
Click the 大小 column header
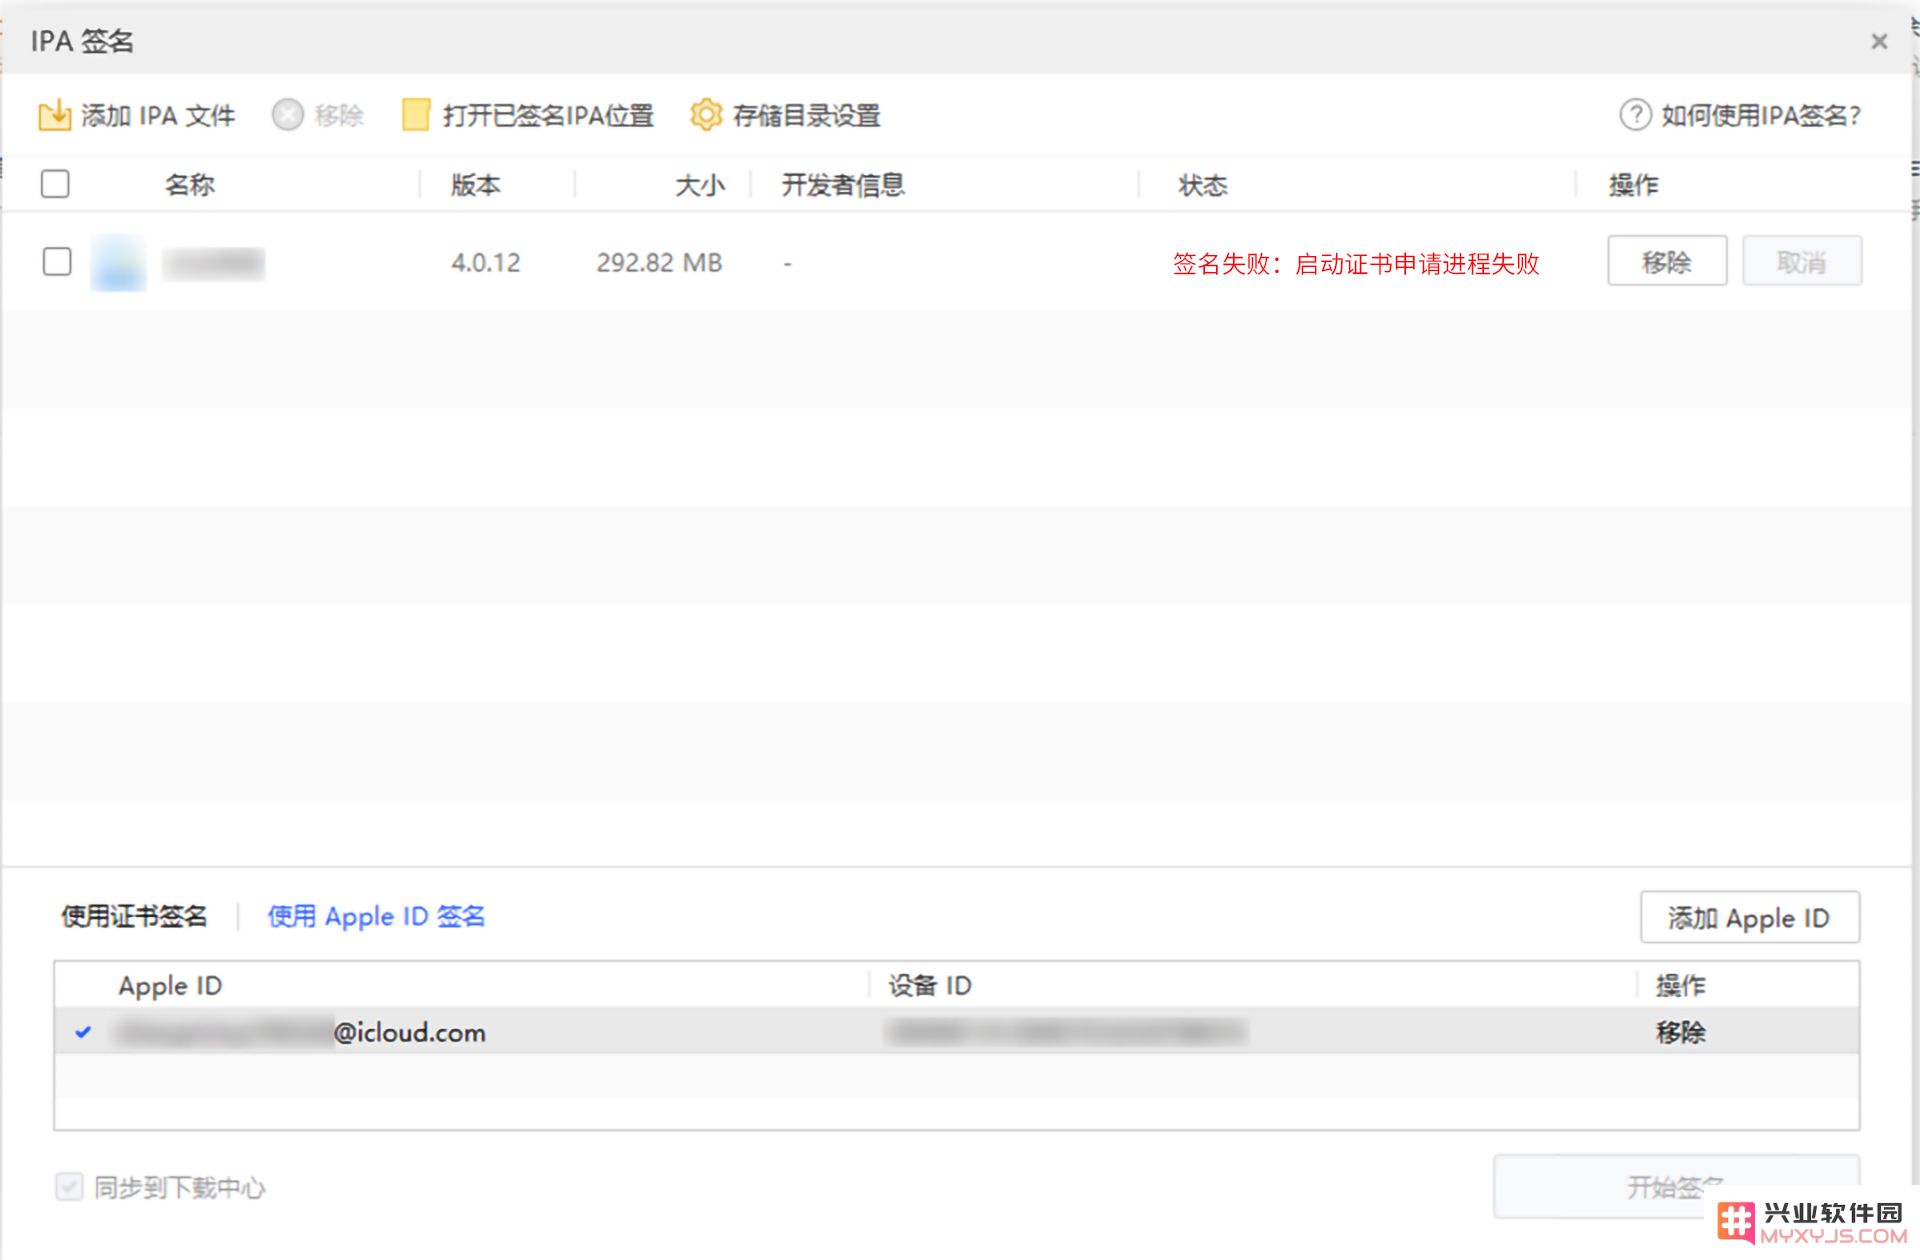tap(700, 185)
